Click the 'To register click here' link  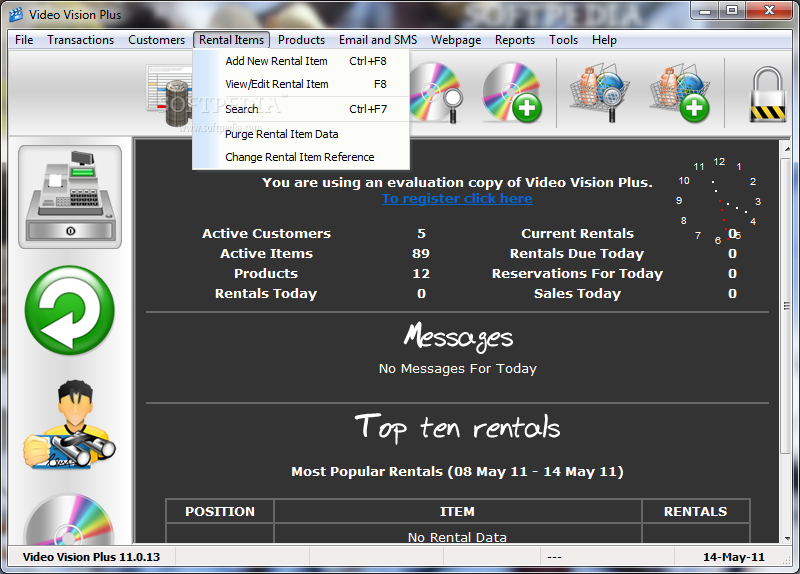click(x=457, y=198)
